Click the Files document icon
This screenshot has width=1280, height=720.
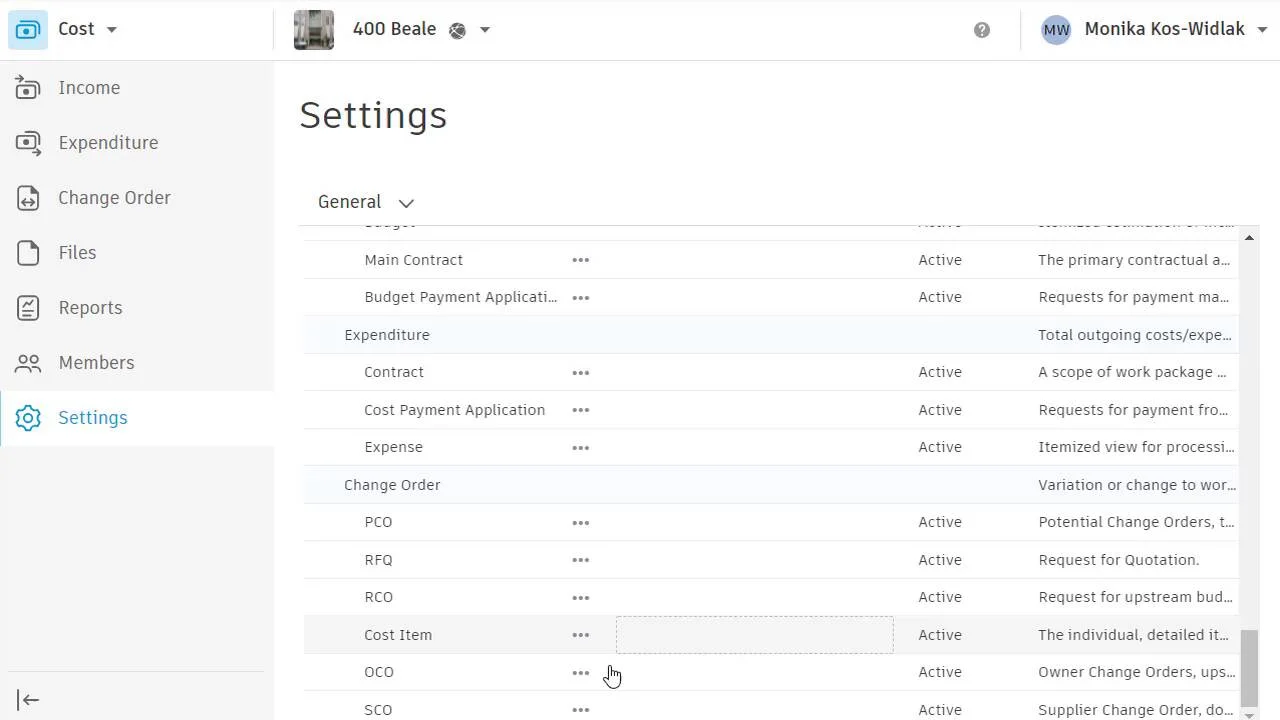pyautogui.click(x=28, y=253)
